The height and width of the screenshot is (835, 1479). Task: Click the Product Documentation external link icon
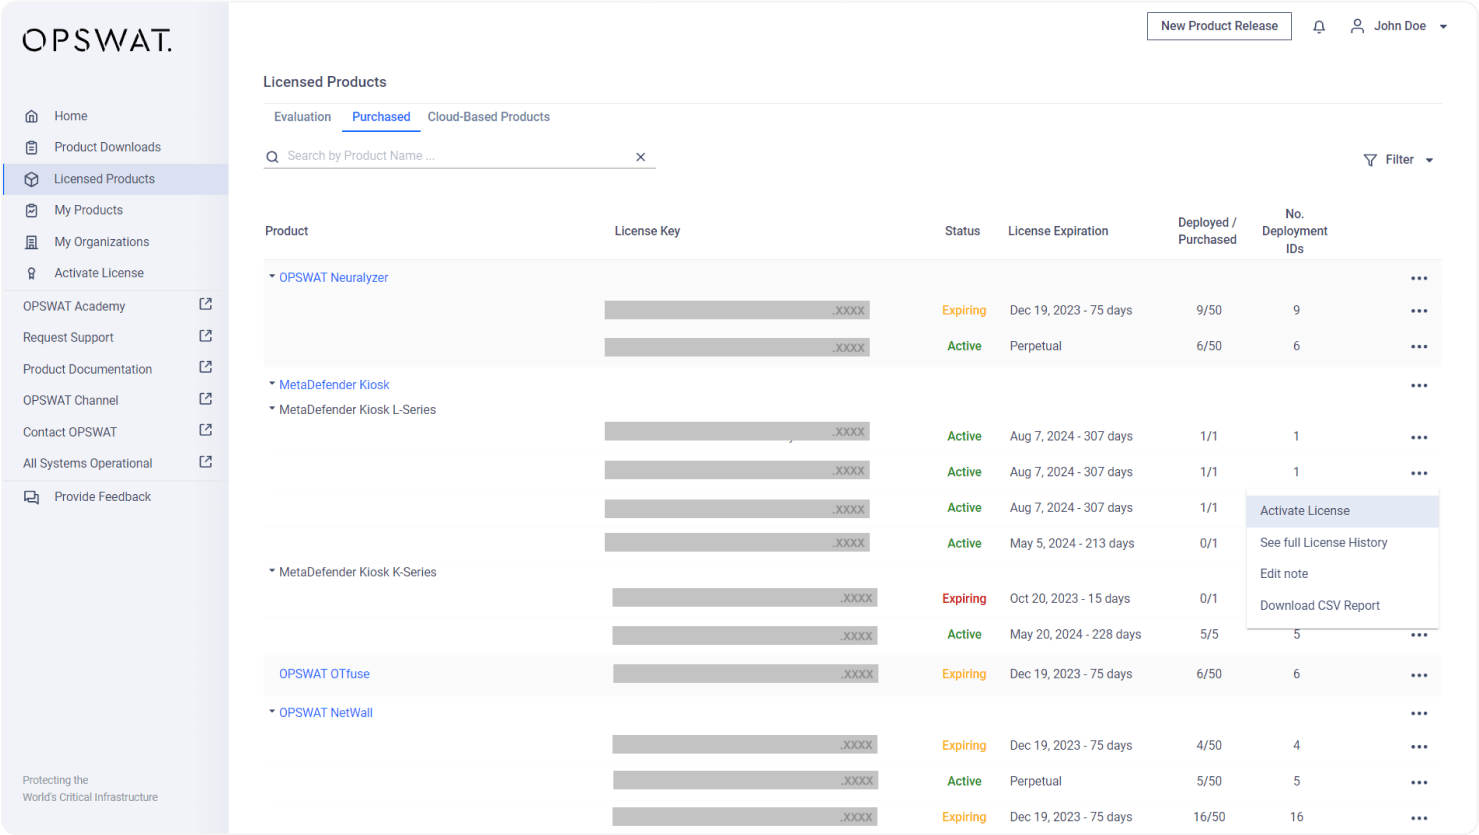tap(206, 367)
